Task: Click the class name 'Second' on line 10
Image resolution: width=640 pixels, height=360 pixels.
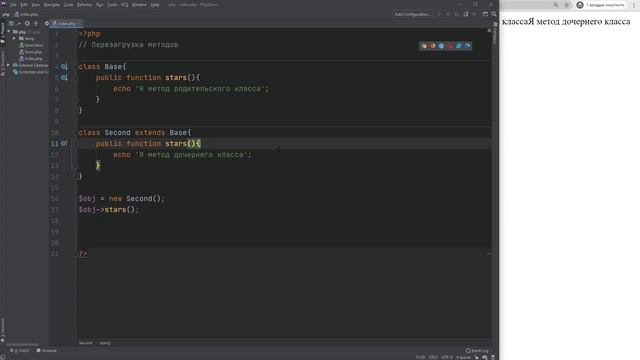Action: (118, 133)
